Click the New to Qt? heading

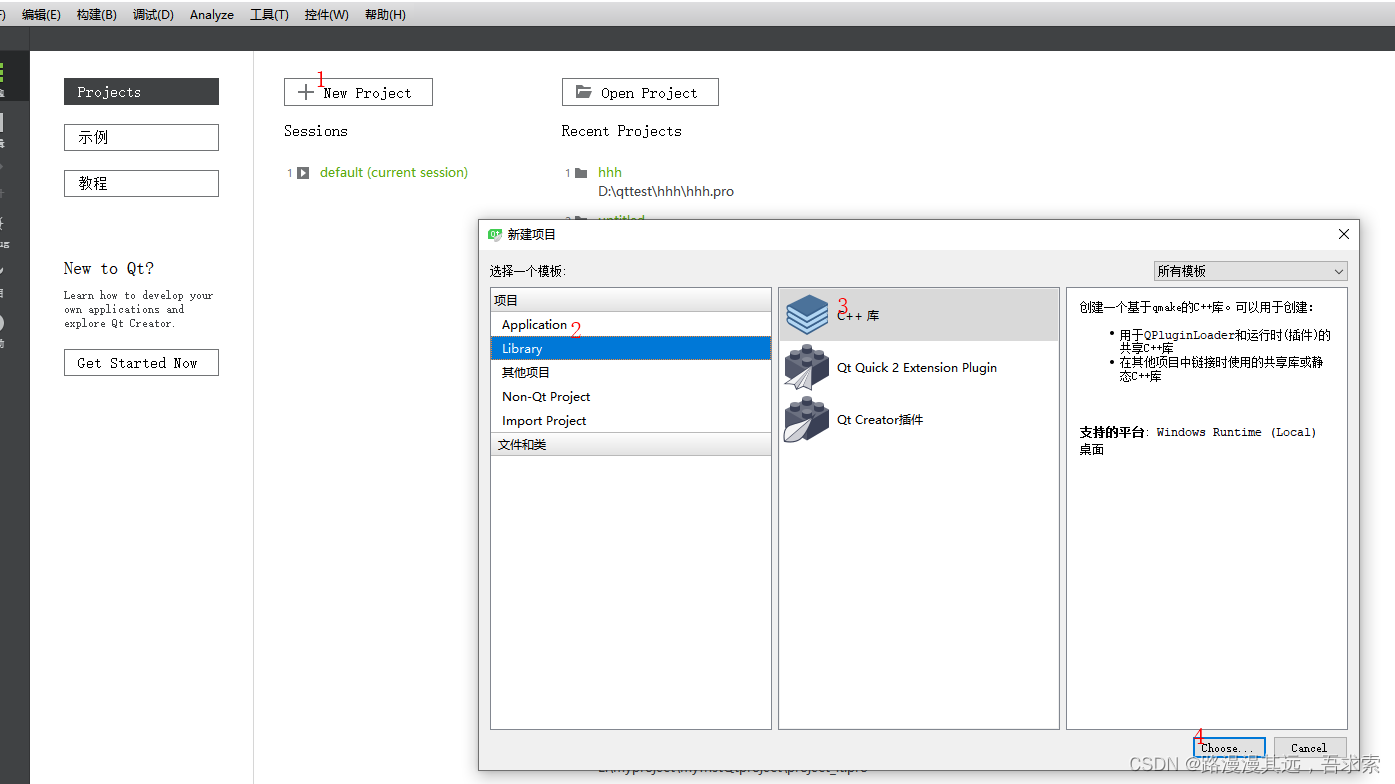click(x=109, y=268)
